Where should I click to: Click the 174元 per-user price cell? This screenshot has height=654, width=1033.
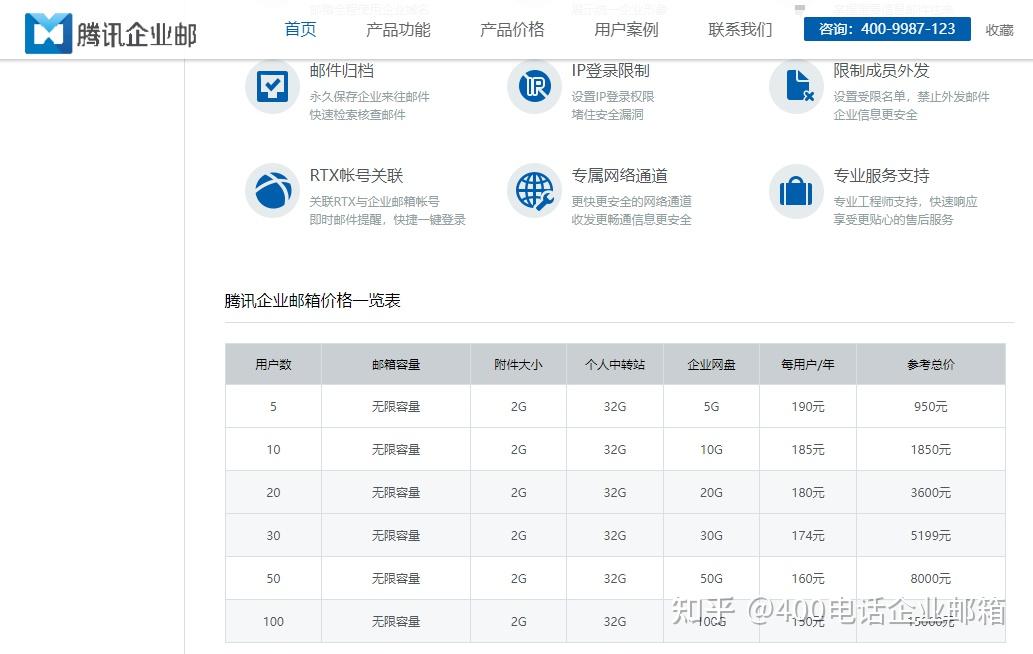point(808,535)
